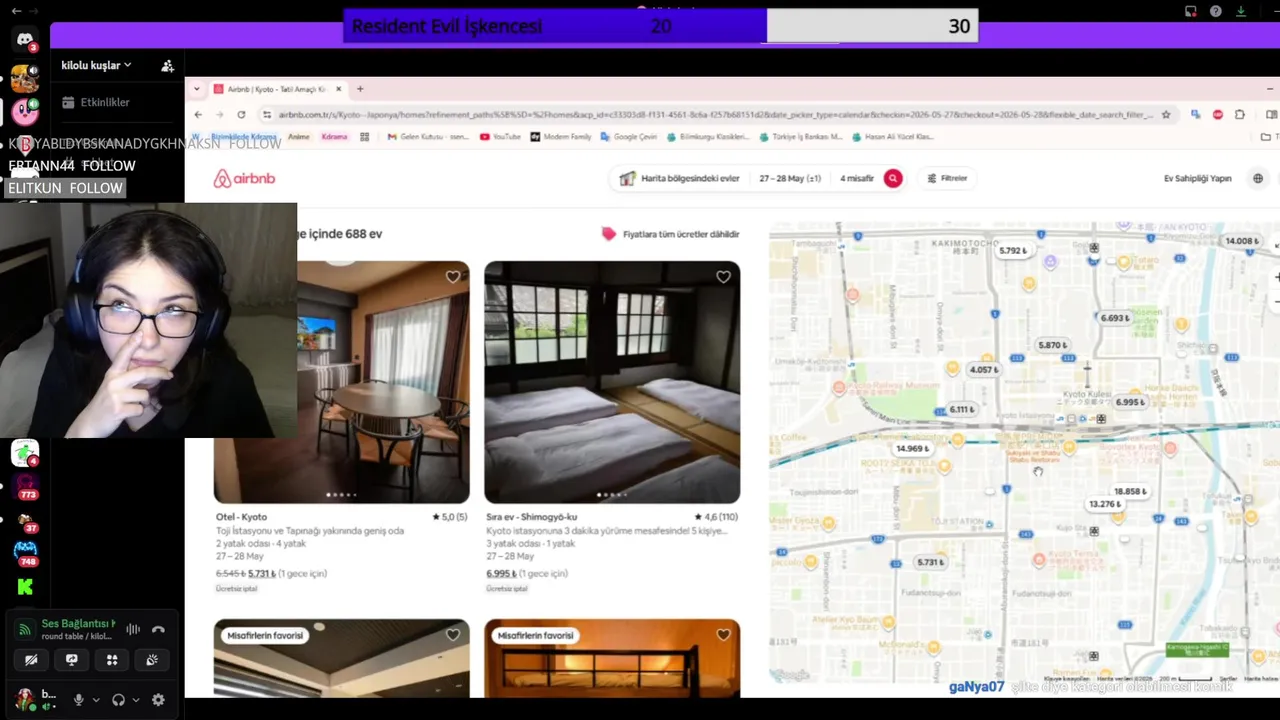Open the Otel - Kyoto listing photo
The height and width of the screenshot is (720, 1280).
[341, 382]
